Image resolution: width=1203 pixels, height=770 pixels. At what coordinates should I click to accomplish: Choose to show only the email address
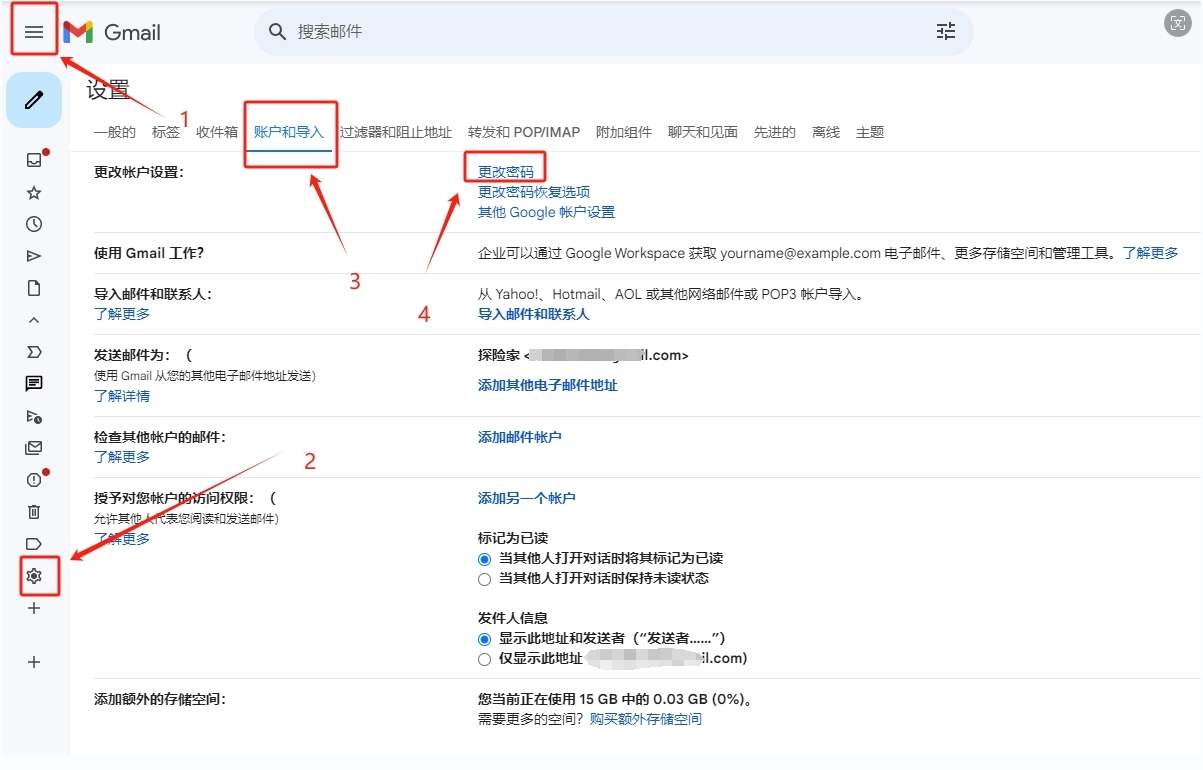tap(483, 659)
